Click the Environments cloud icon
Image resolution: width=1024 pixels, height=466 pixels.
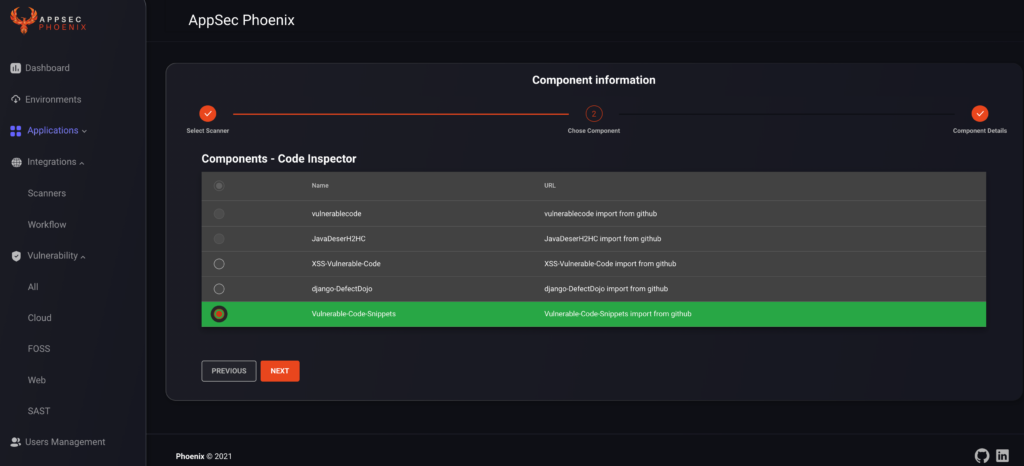click(16, 99)
